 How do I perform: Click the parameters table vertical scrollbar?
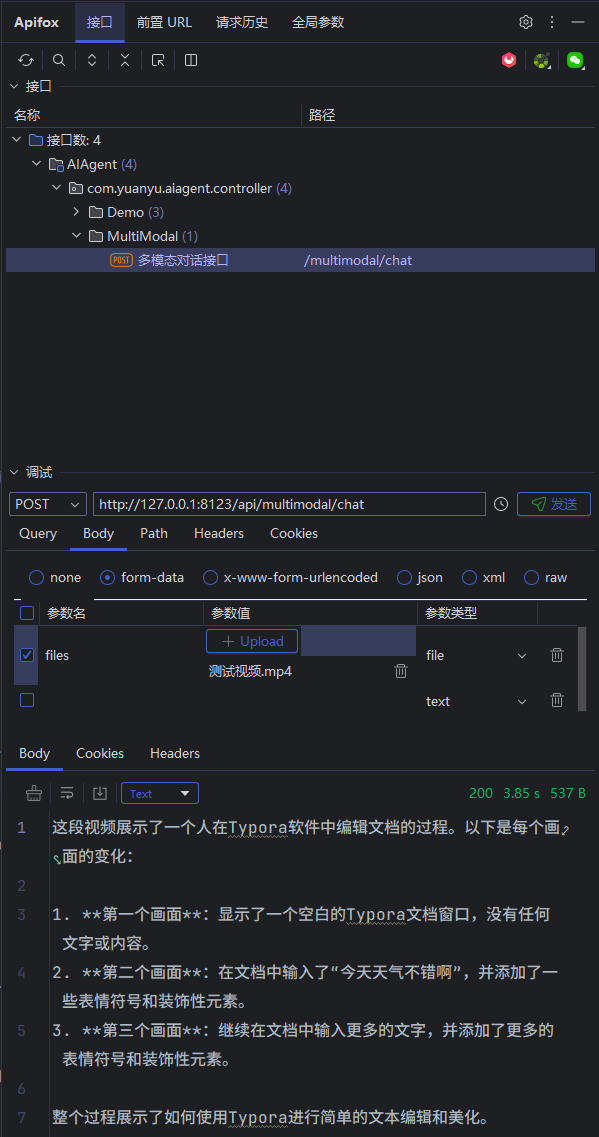pos(580,669)
